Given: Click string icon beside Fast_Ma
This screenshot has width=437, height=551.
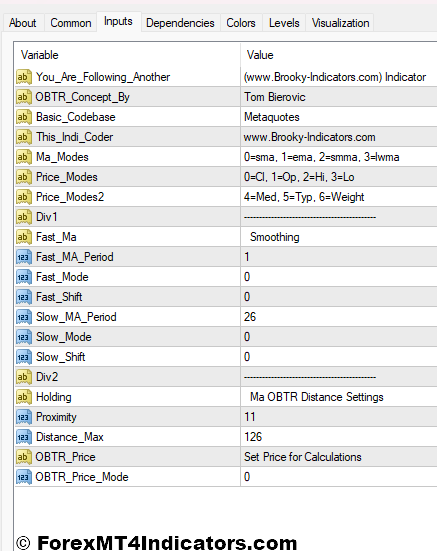Looking at the screenshot, I should pos(24,237).
